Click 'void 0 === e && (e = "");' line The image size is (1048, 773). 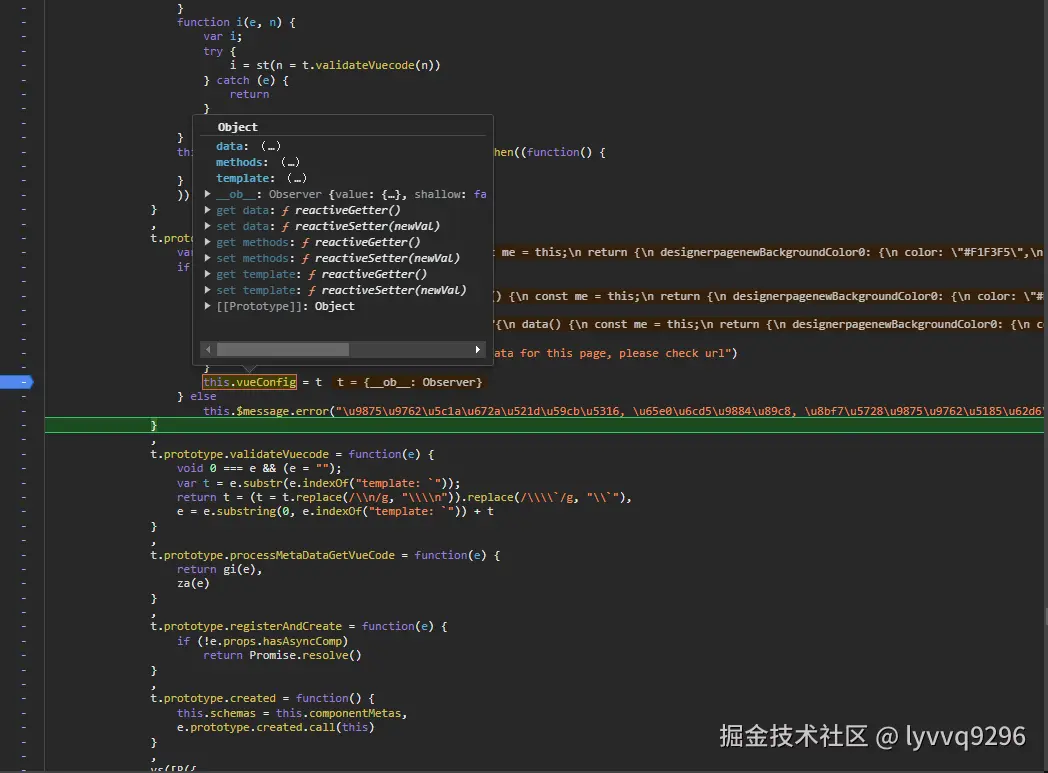coord(259,468)
